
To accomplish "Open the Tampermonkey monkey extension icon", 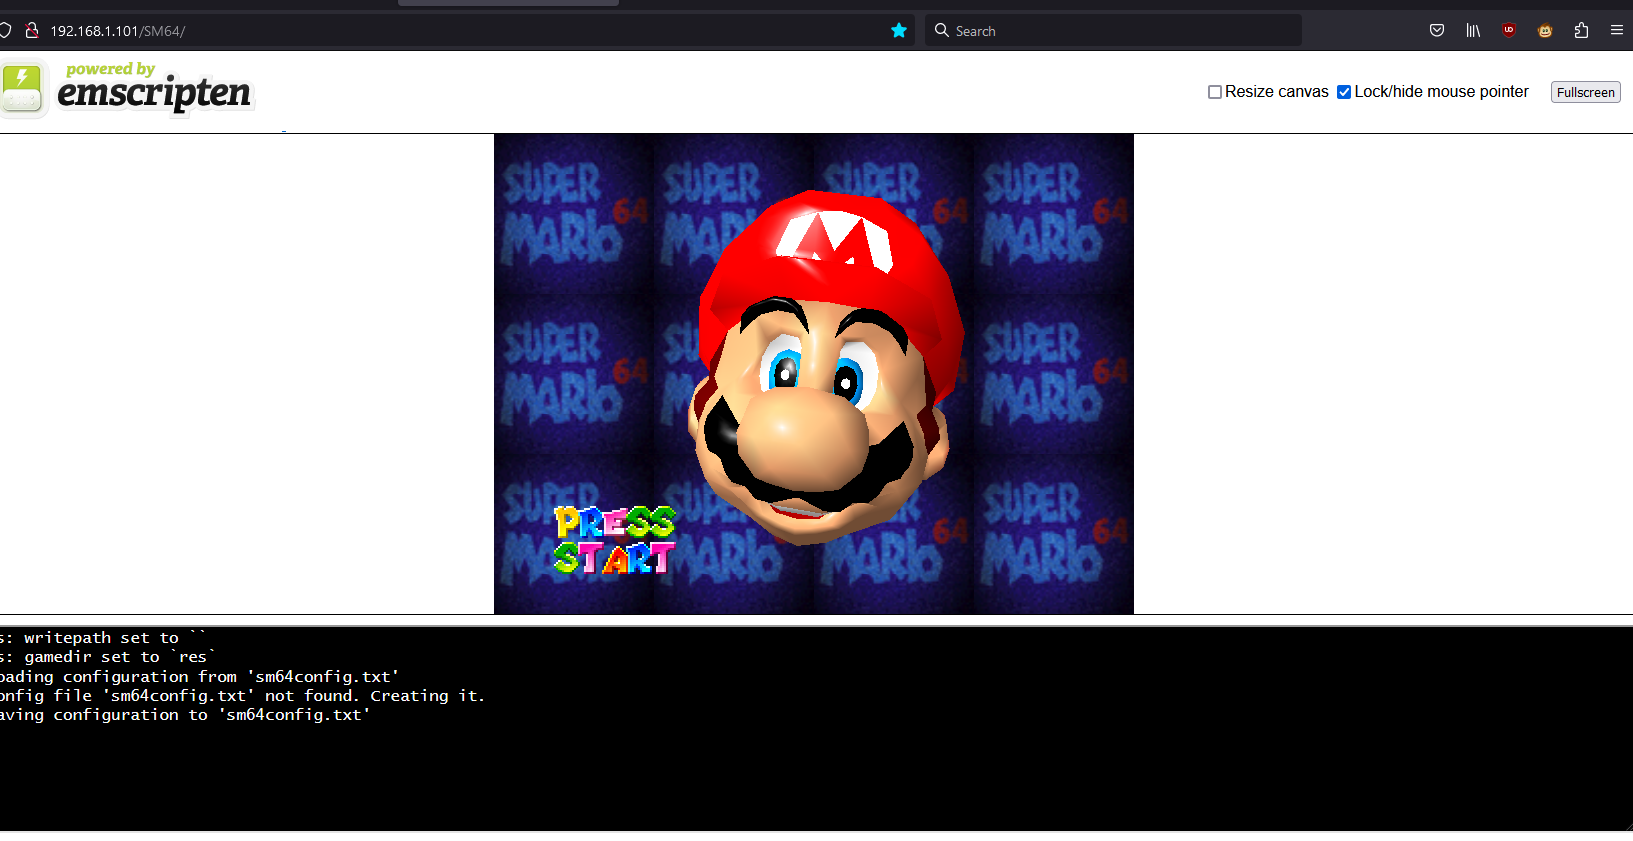I will pos(1545,30).
